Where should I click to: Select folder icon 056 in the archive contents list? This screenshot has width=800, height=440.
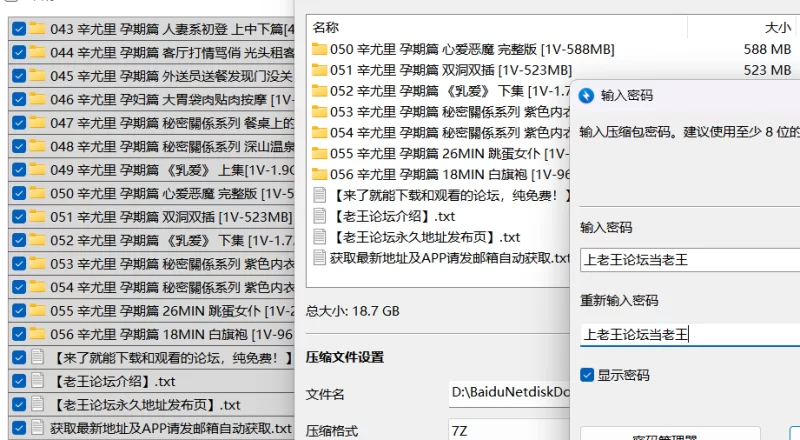[319, 175]
